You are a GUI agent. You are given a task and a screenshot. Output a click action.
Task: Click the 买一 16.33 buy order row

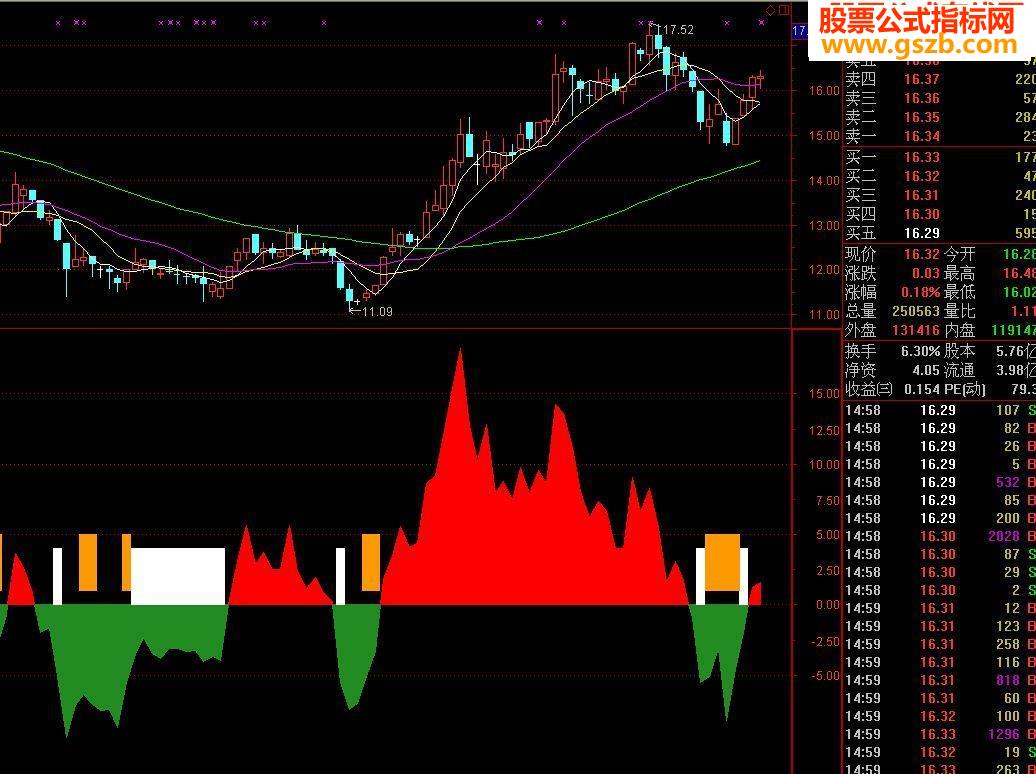(940, 157)
